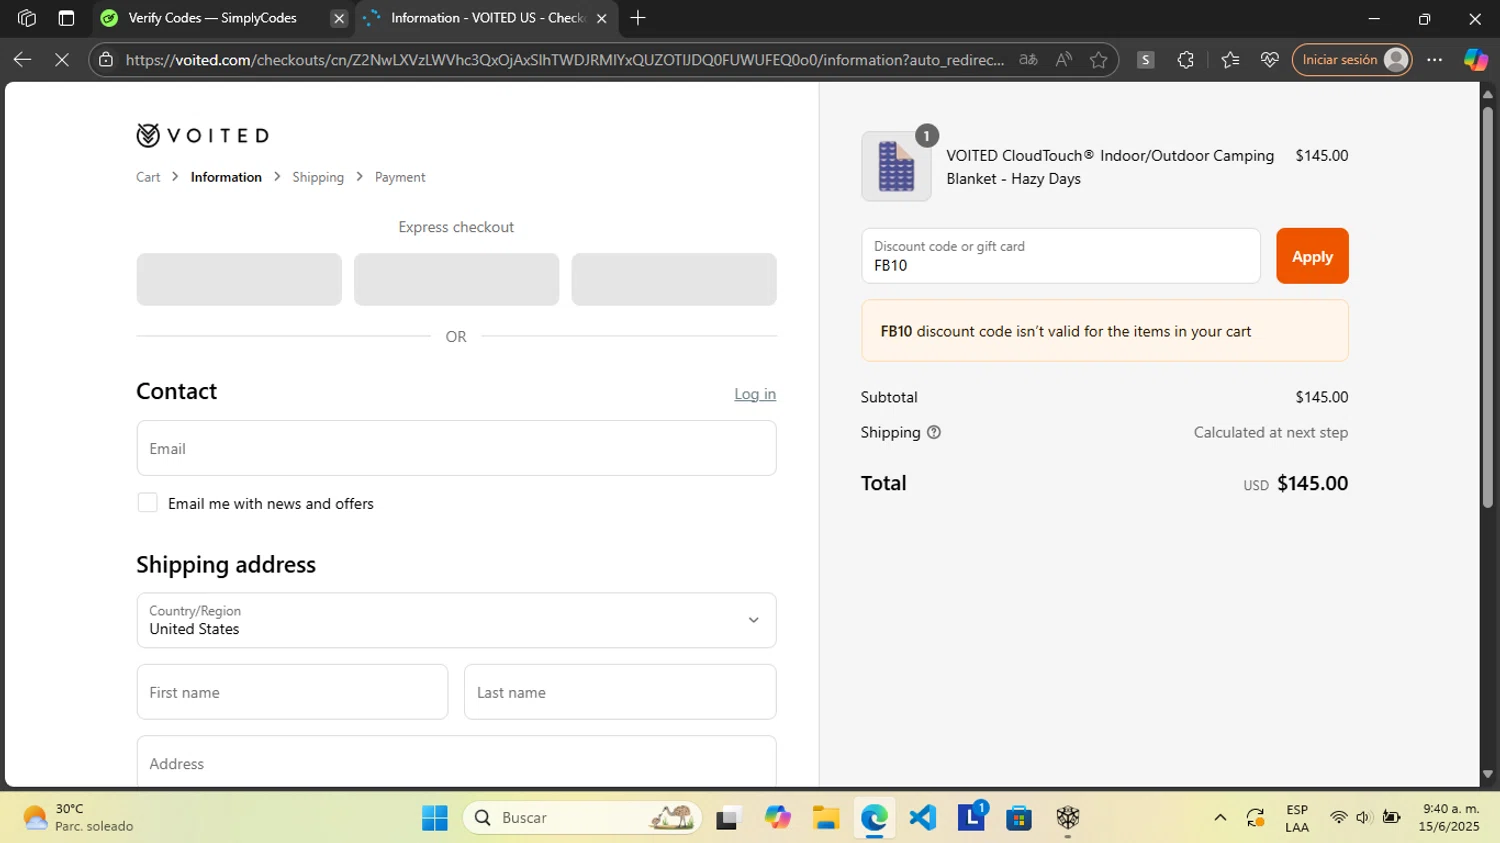The image size is (1500, 843).
Task: Click first express checkout placeholder button
Action: pos(239,279)
